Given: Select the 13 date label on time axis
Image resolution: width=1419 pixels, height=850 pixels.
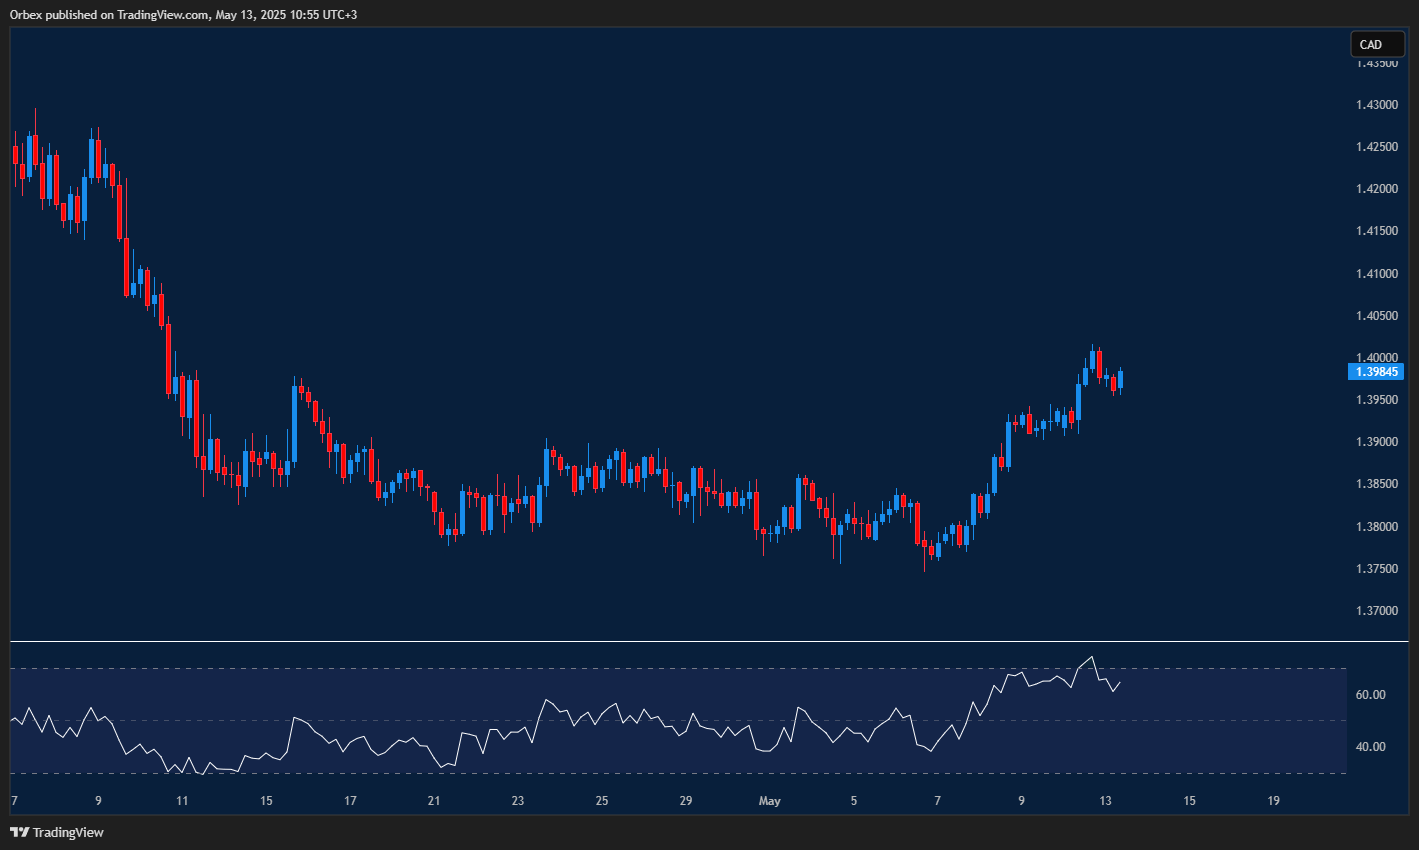Looking at the screenshot, I should point(1104,800).
